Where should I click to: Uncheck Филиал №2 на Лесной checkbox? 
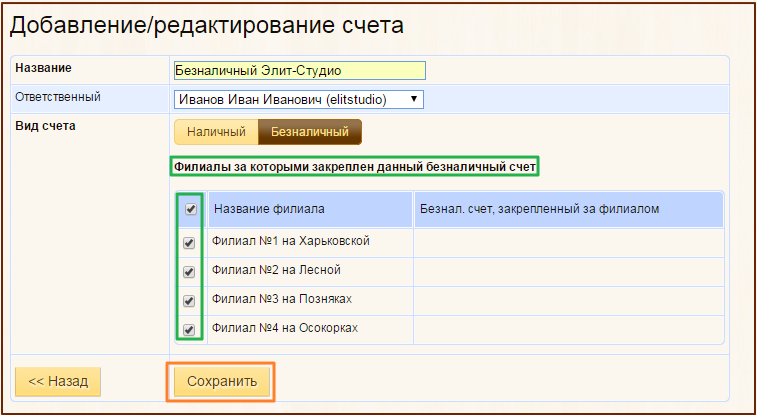pos(189,271)
